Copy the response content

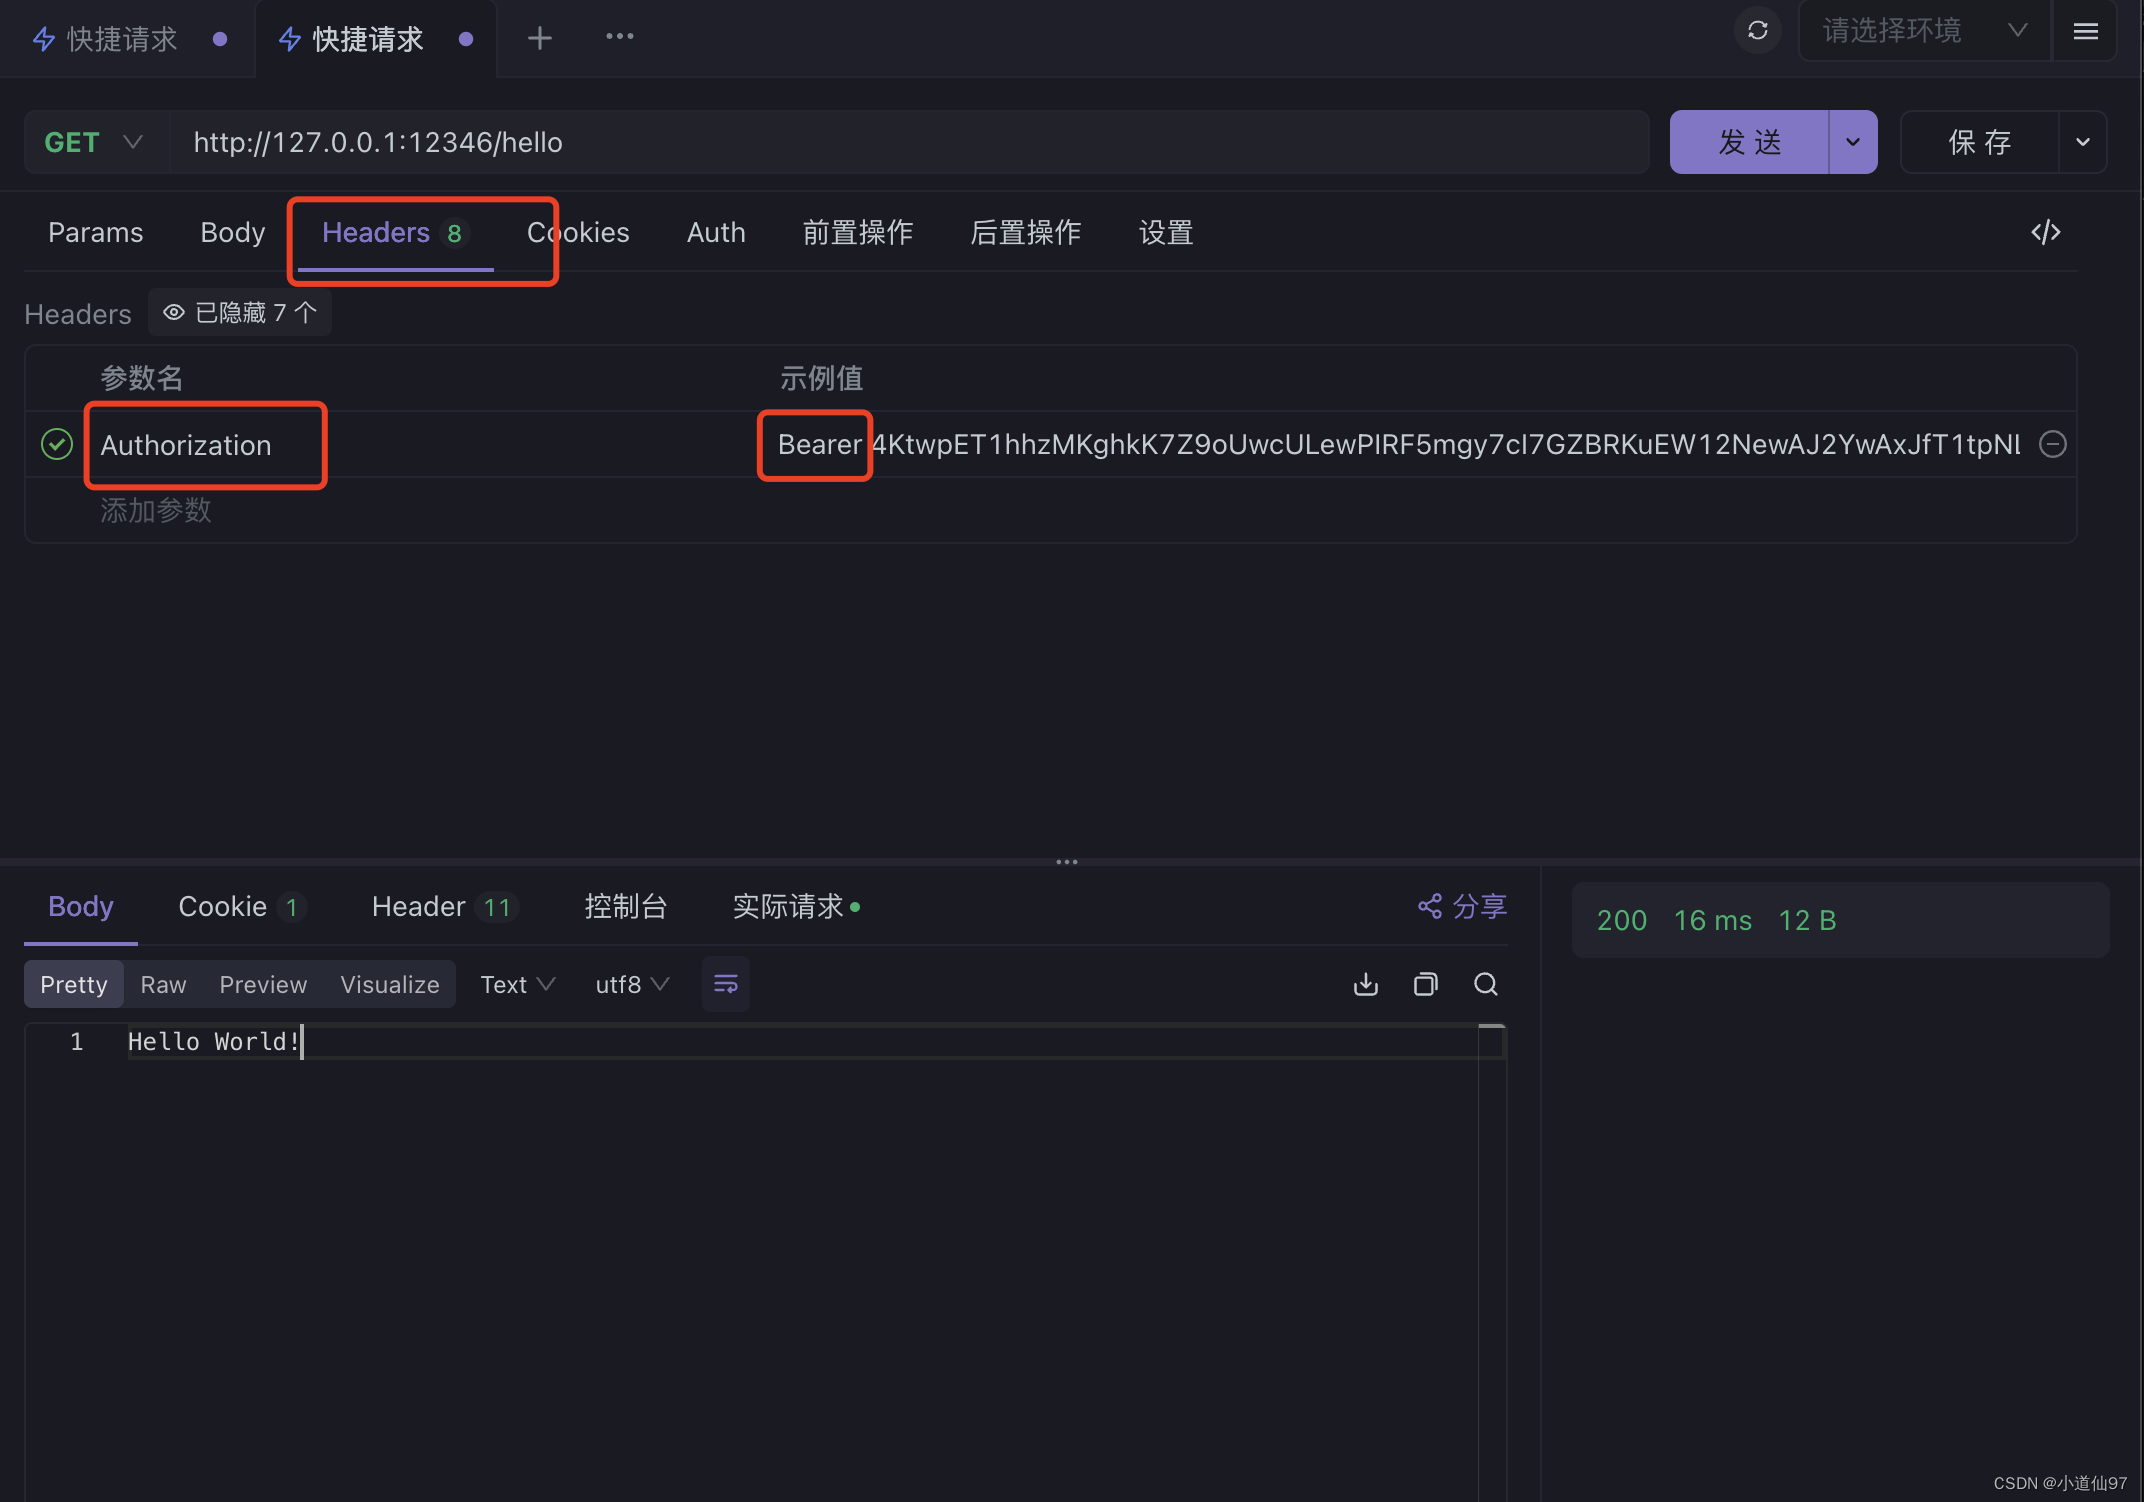point(1425,985)
